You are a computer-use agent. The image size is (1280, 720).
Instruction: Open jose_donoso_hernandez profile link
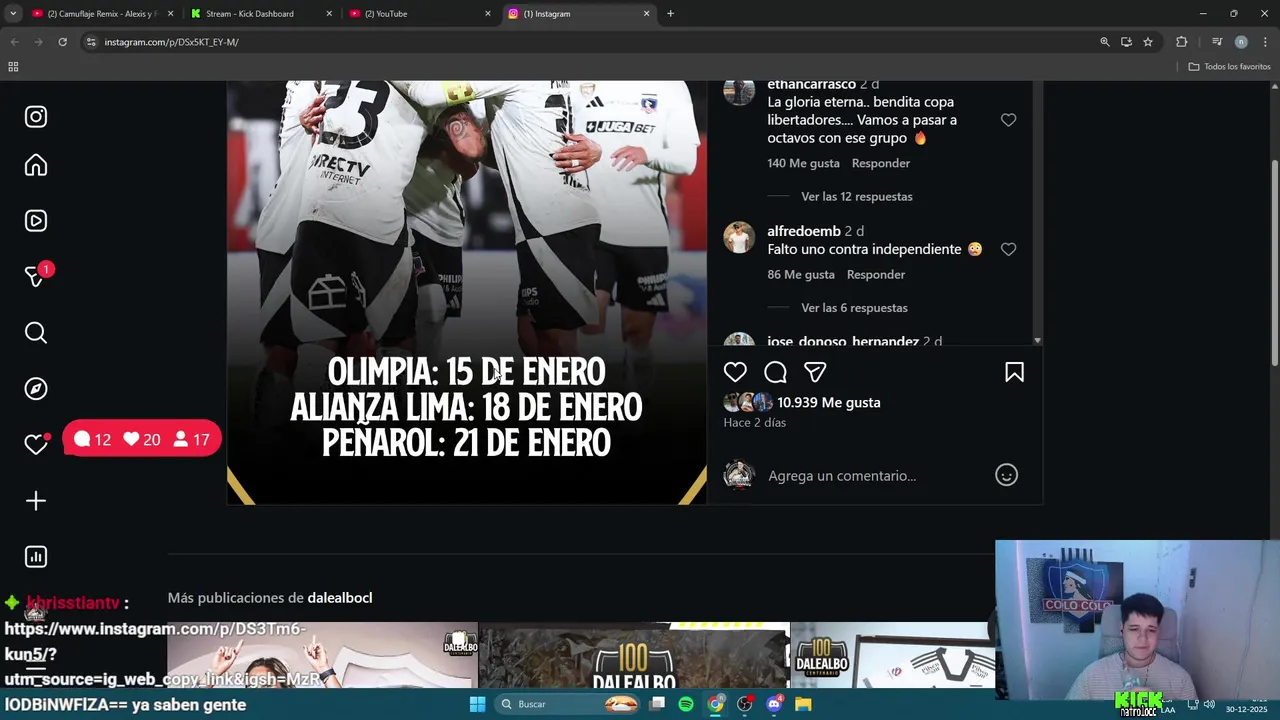(843, 342)
